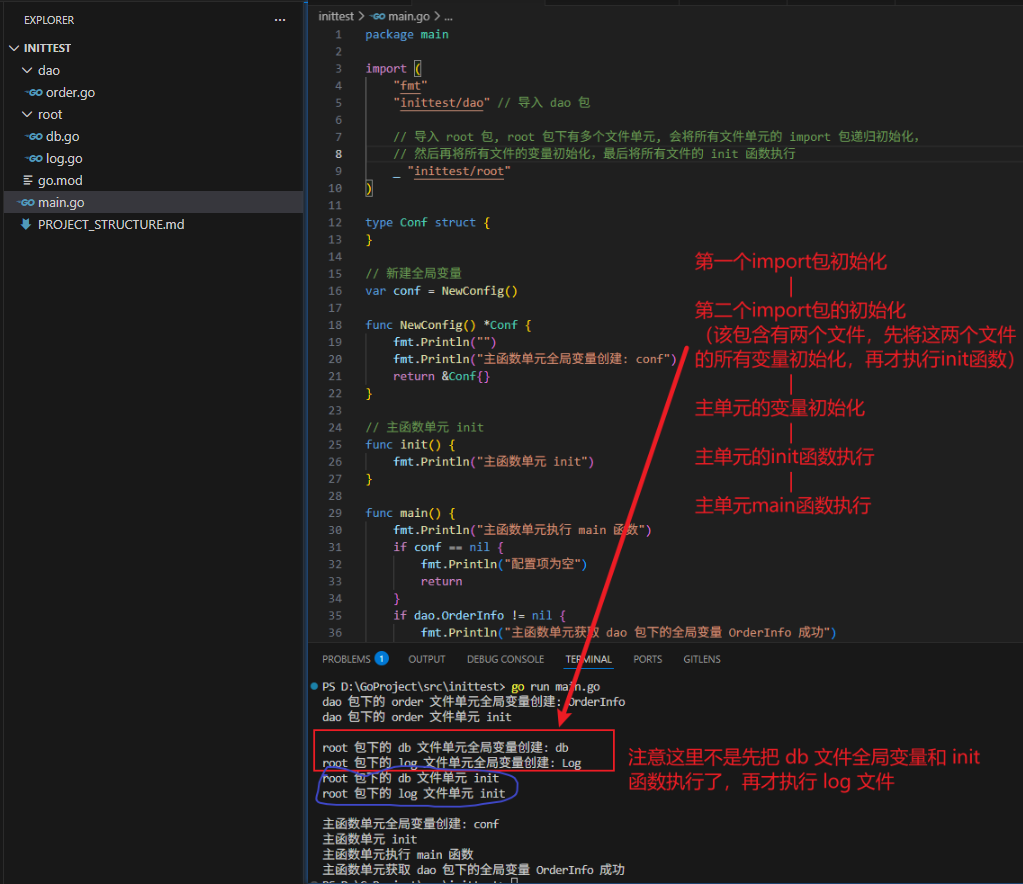Collapse the INITTEST root folder chevron

click(14, 48)
